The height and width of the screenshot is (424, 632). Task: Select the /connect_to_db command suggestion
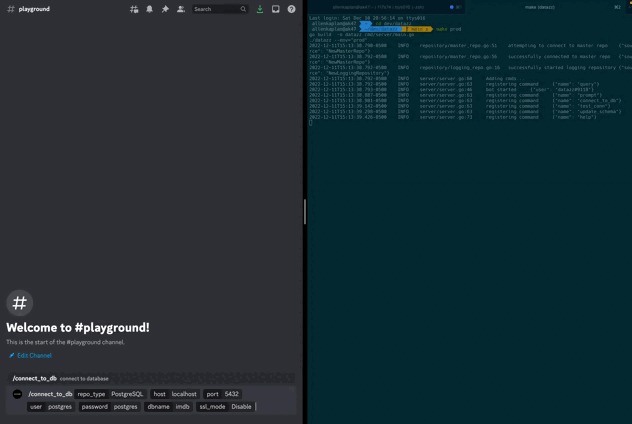coord(152,378)
